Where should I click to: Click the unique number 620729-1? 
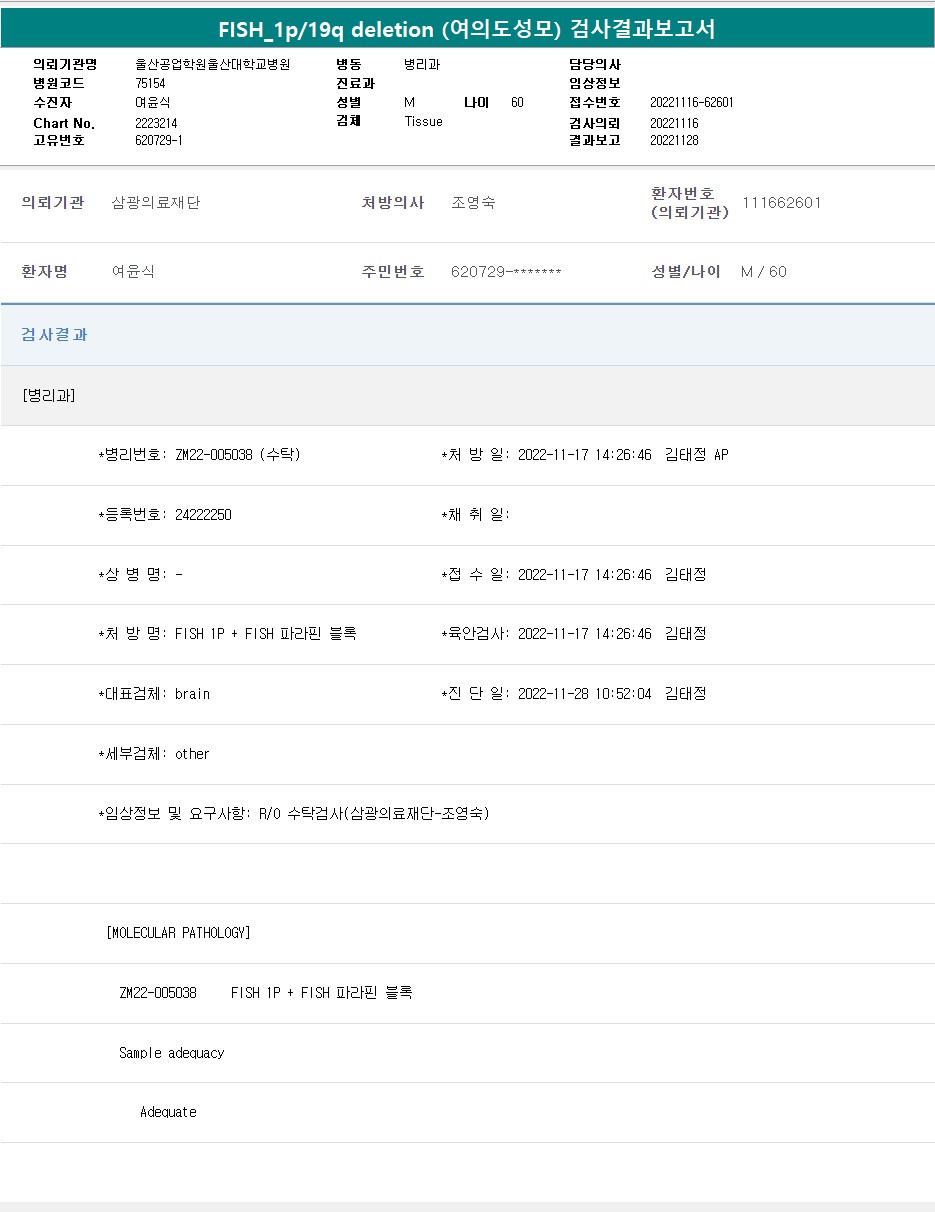tap(159, 141)
